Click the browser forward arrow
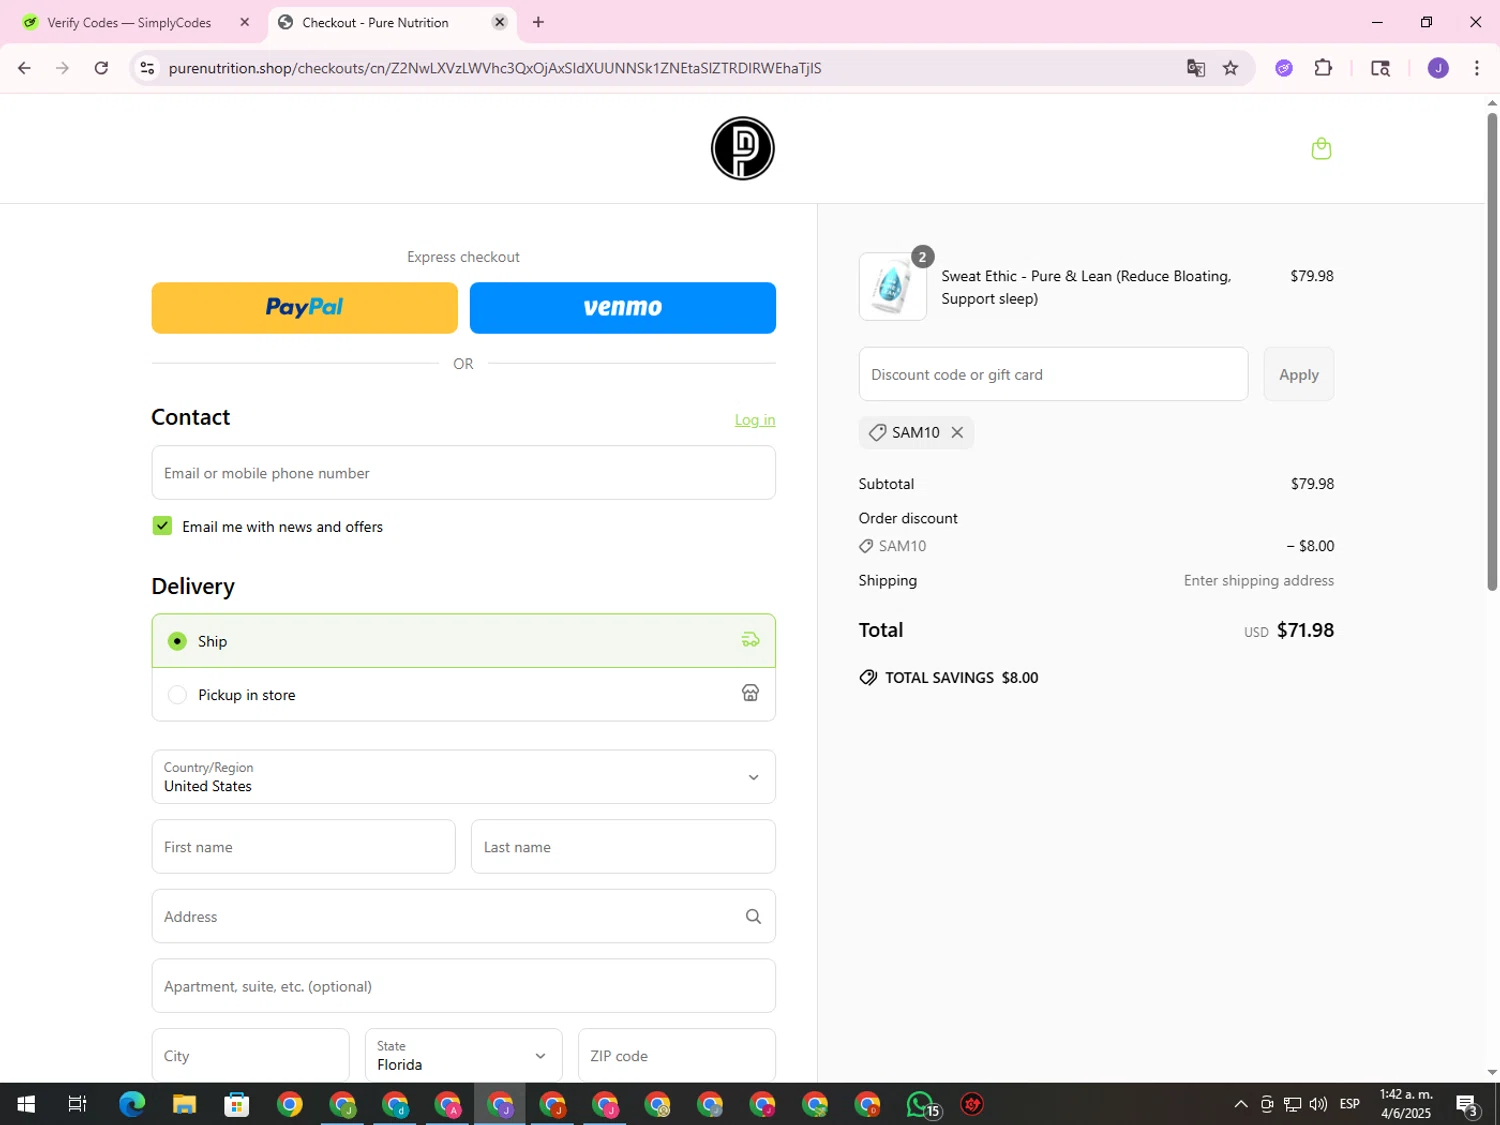Viewport: 1500px width, 1125px height. pyautogui.click(x=62, y=68)
